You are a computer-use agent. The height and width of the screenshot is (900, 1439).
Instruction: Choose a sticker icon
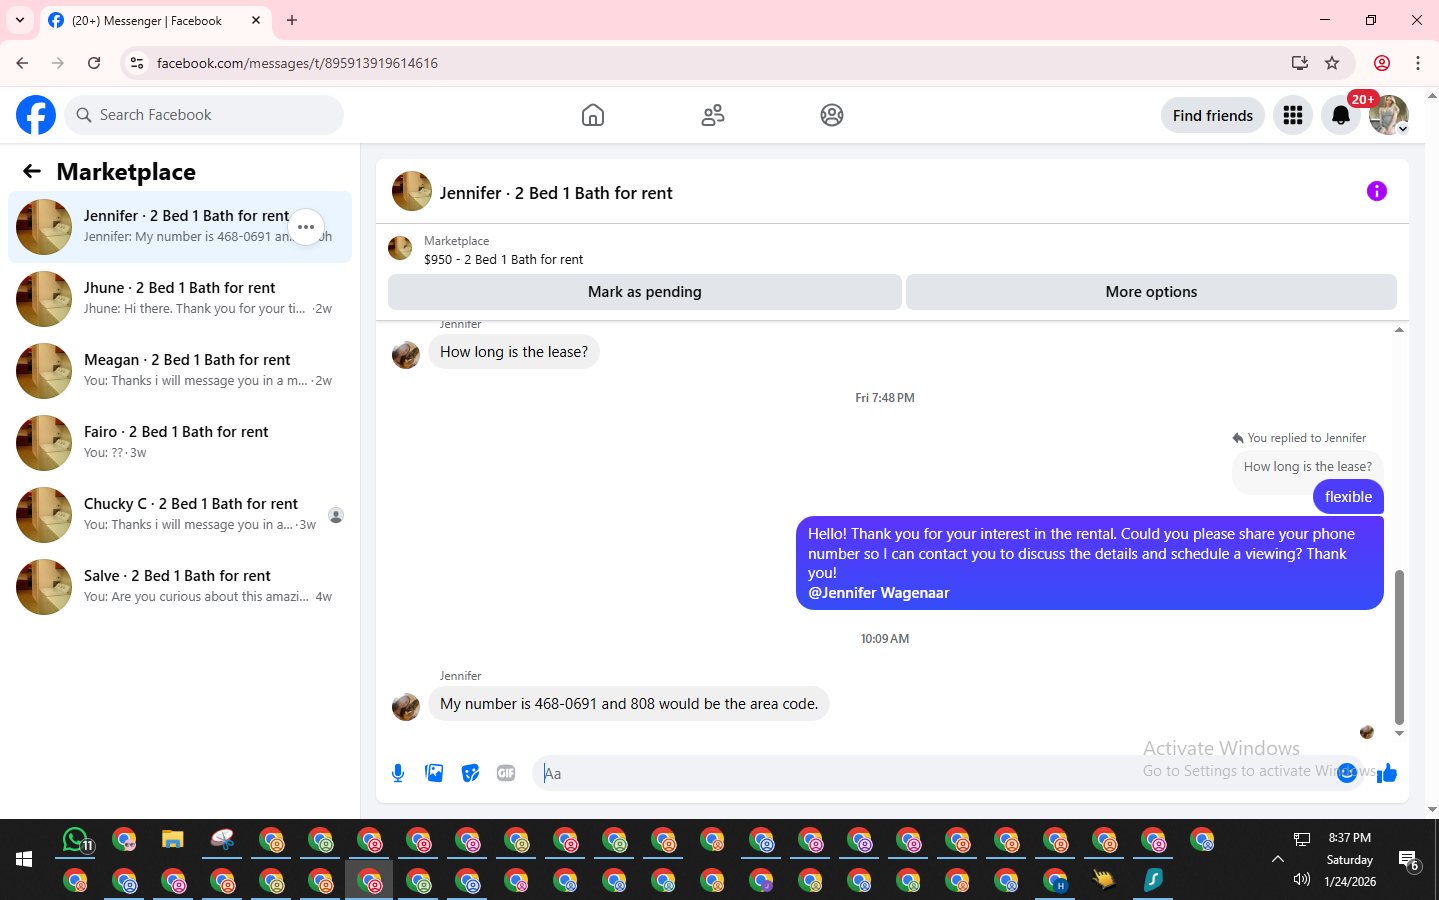point(470,773)
